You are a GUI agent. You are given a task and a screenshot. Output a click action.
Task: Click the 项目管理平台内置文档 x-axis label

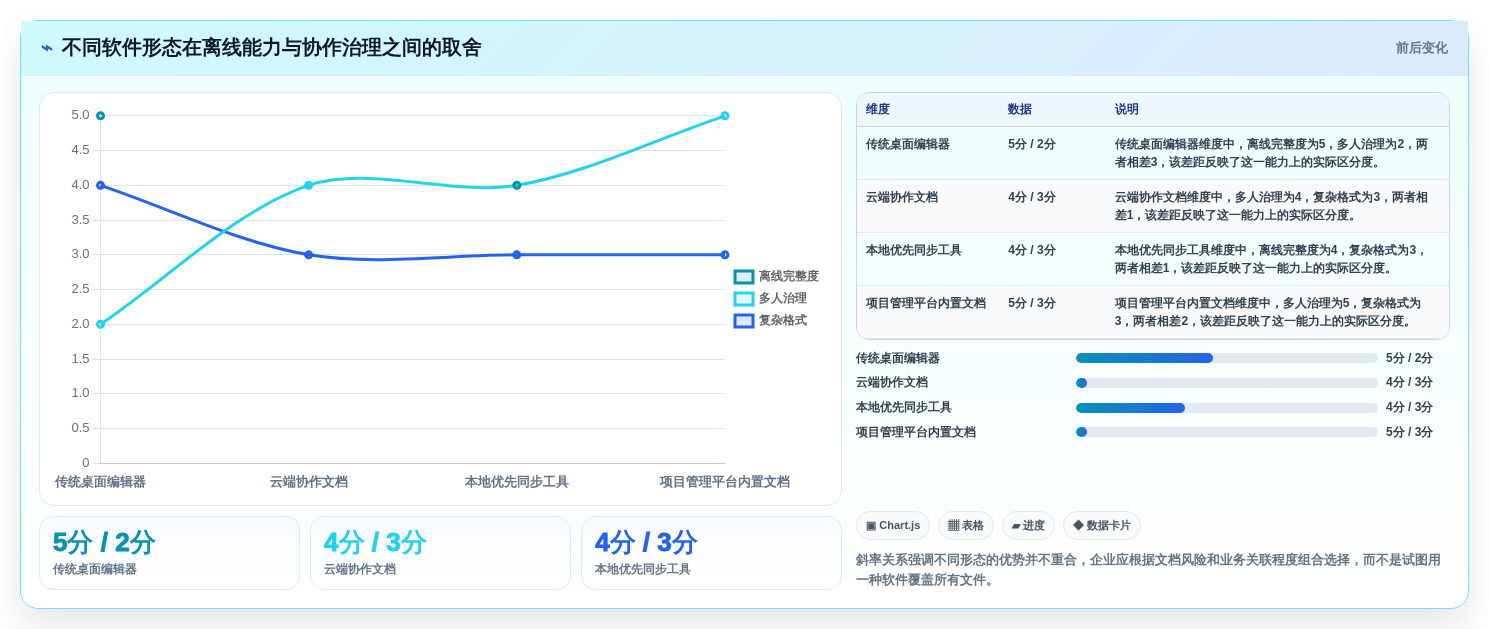725,482
